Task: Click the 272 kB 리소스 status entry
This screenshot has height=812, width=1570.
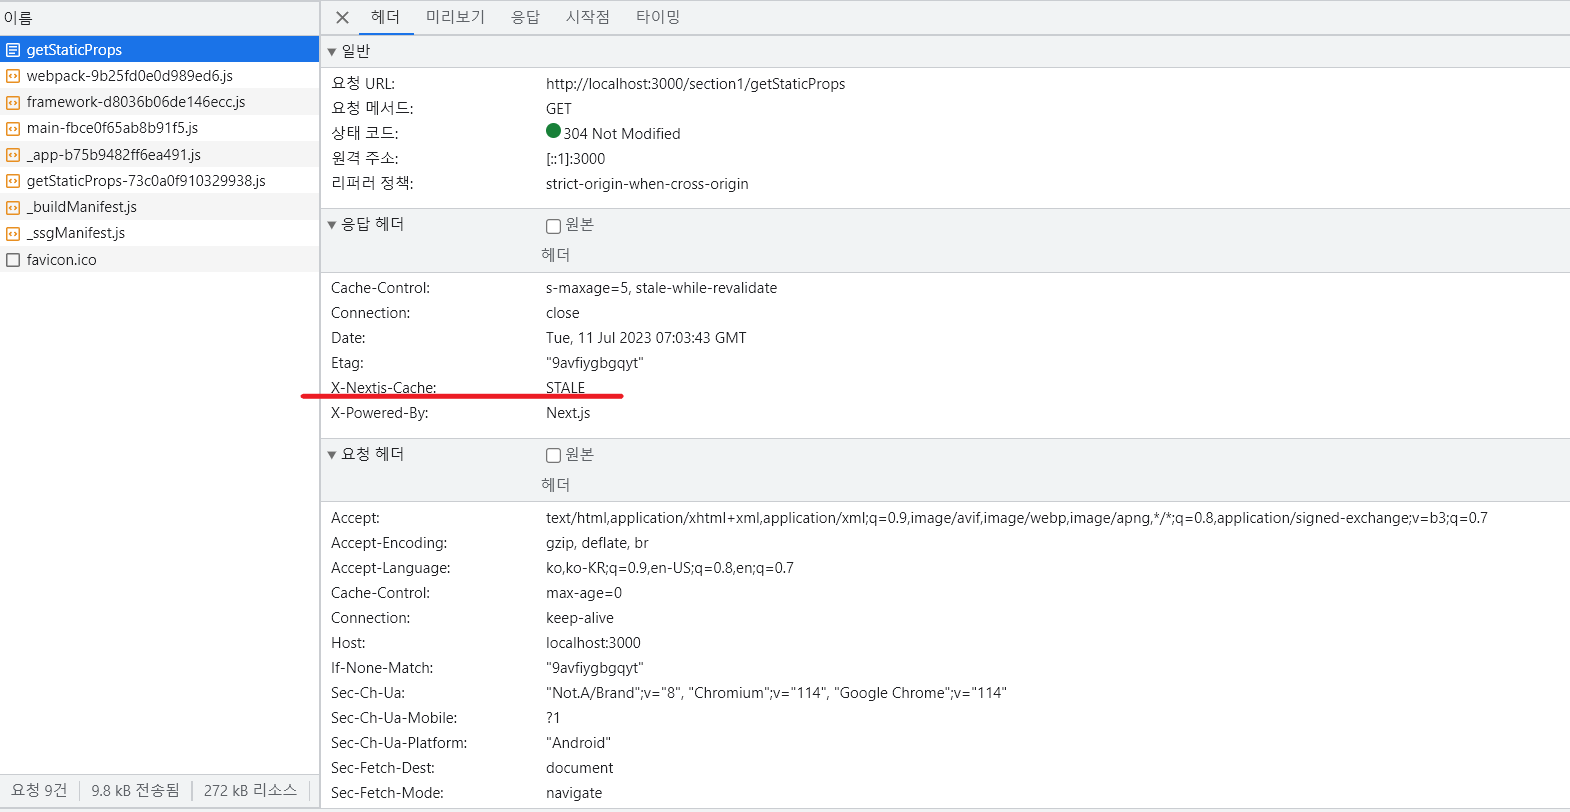Action: tap(250, 790)
